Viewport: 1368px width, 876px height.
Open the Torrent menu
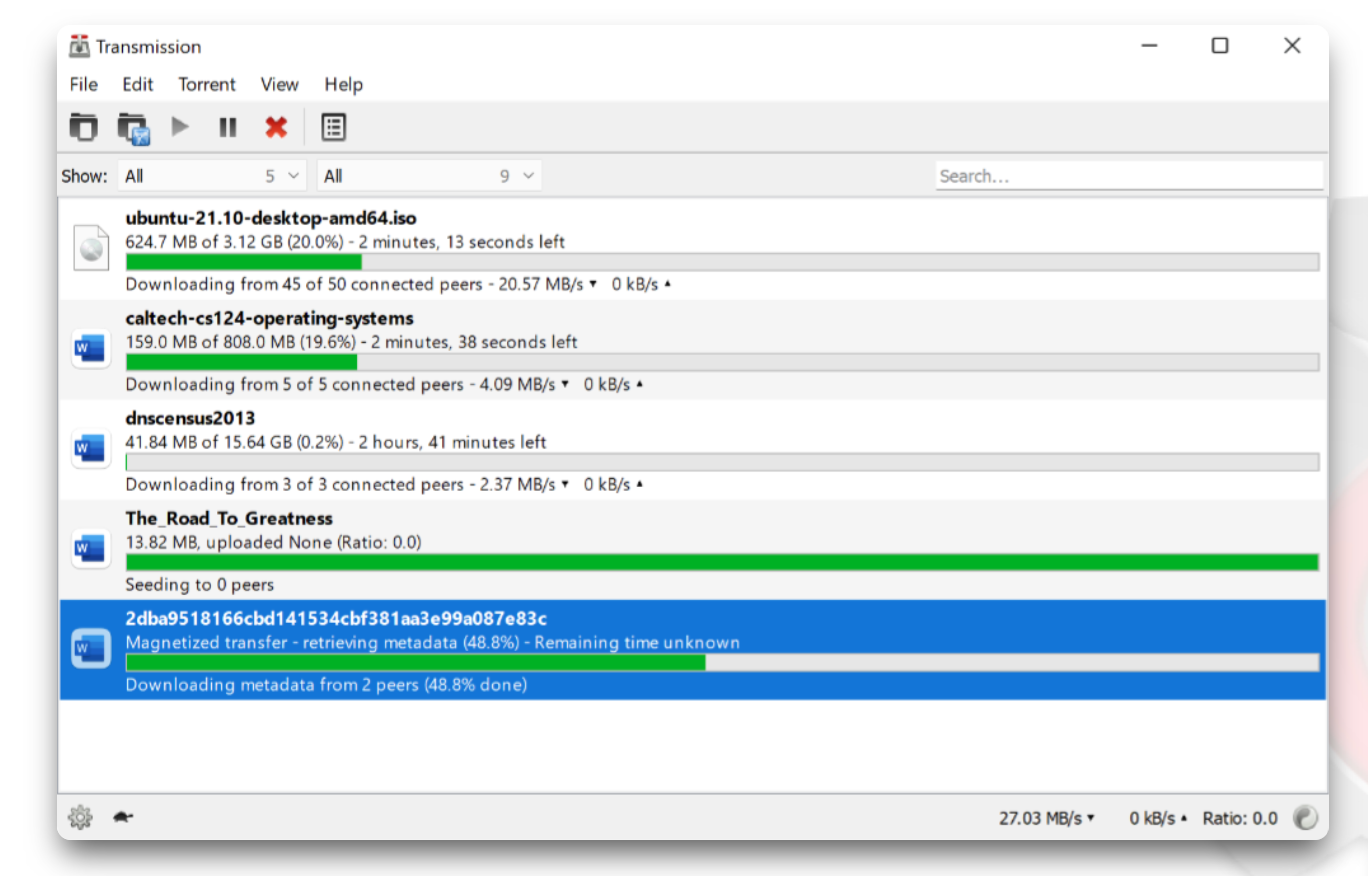207,84
